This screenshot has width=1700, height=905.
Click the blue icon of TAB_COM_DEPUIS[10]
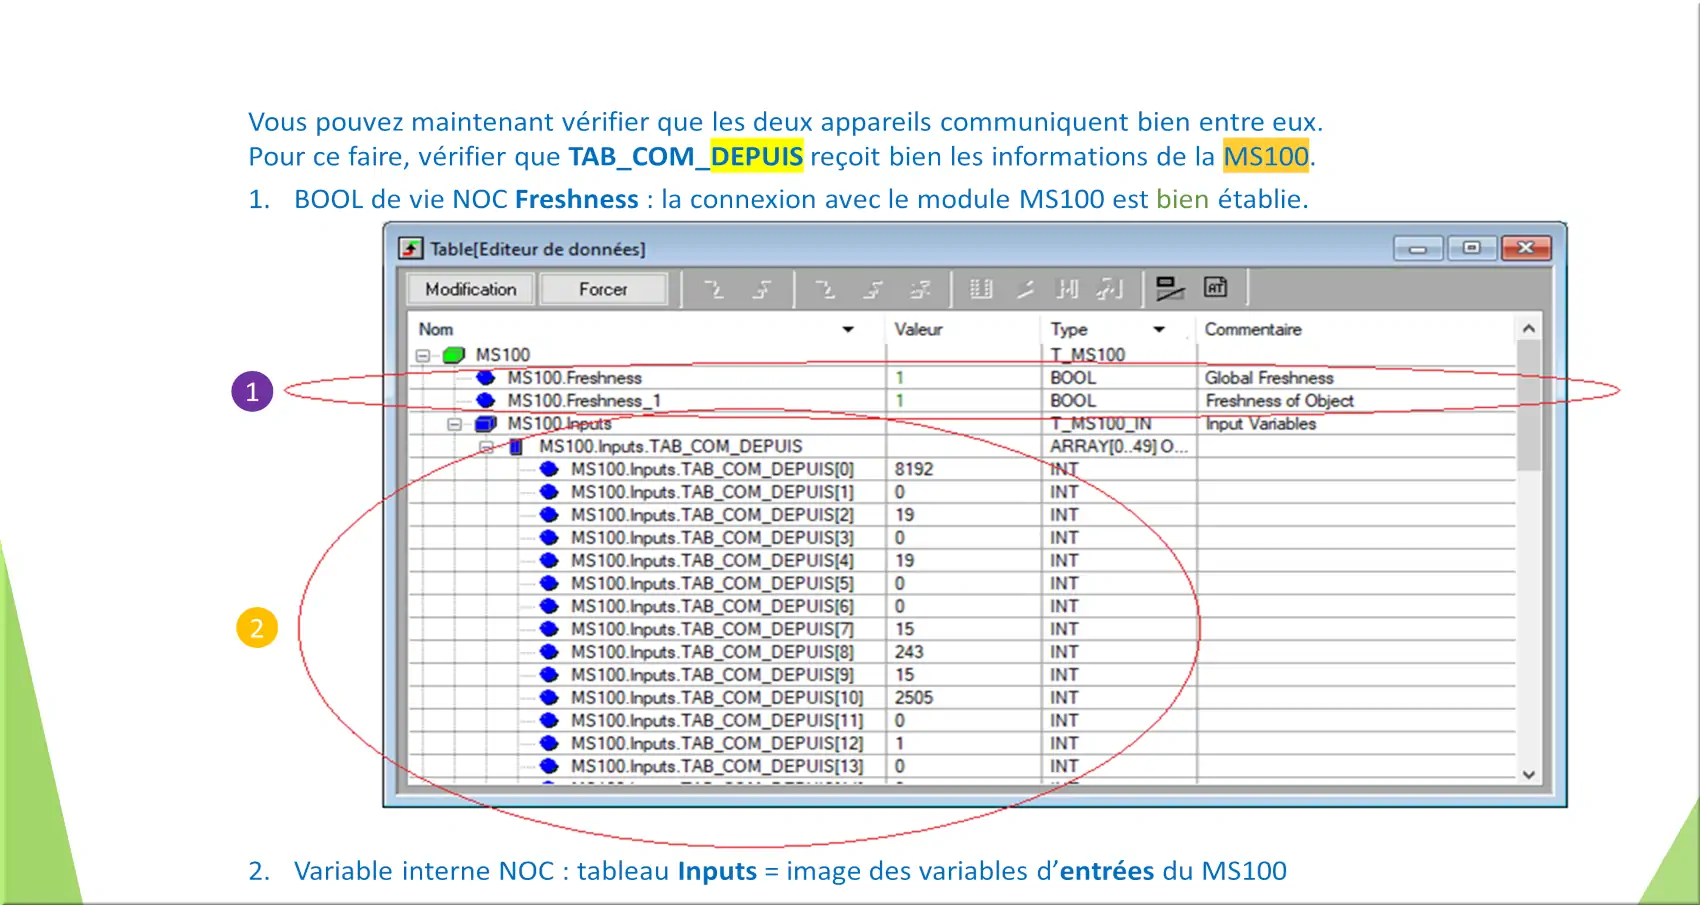pyautogui.click(x=549, y=698)
